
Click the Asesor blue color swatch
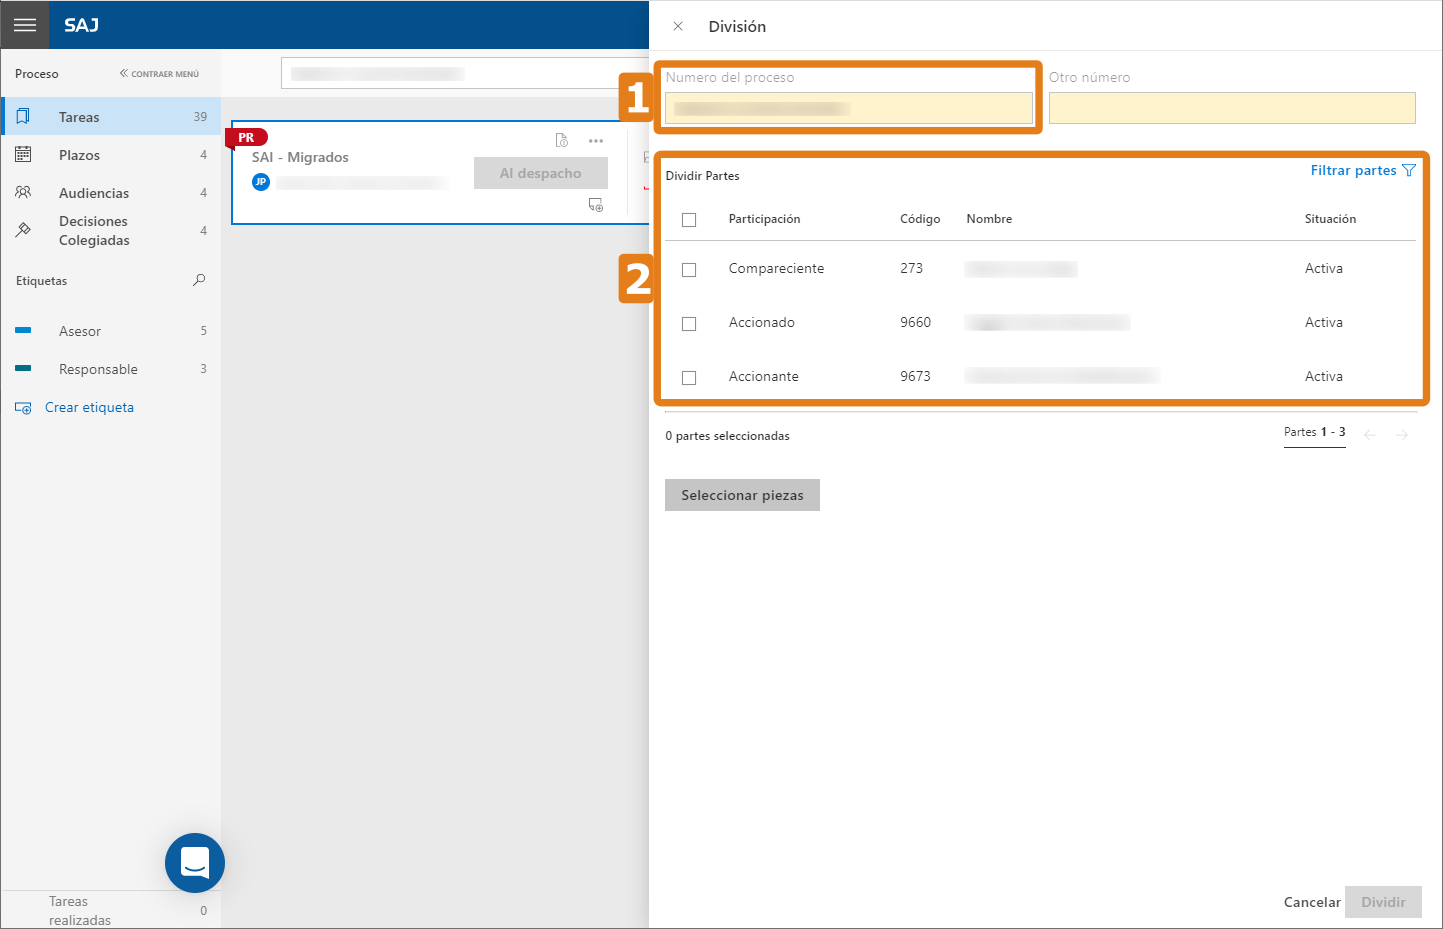point(23,330)
